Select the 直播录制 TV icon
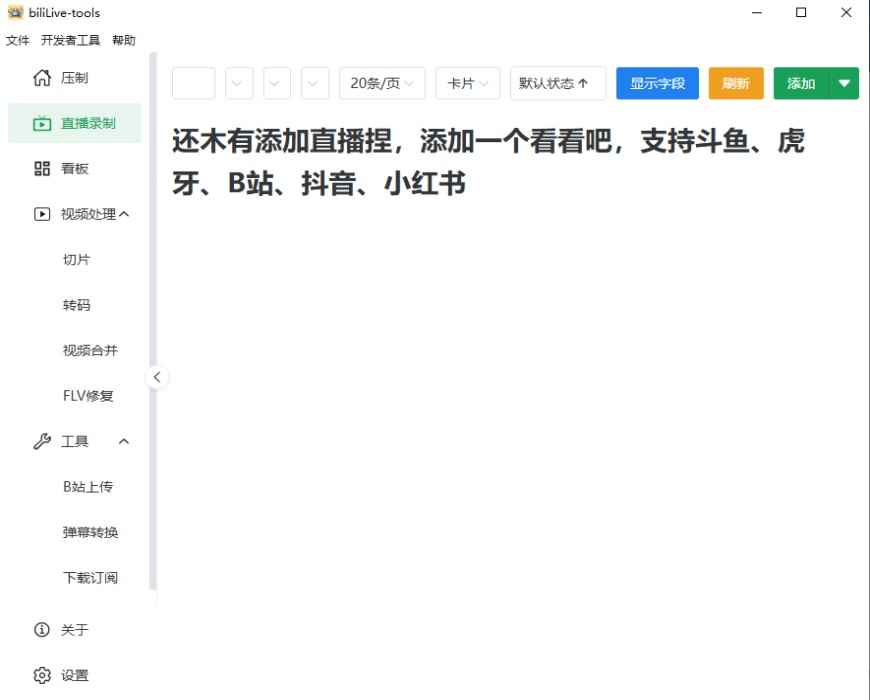Viewport: 870px width, 700px height. [42, 123]
